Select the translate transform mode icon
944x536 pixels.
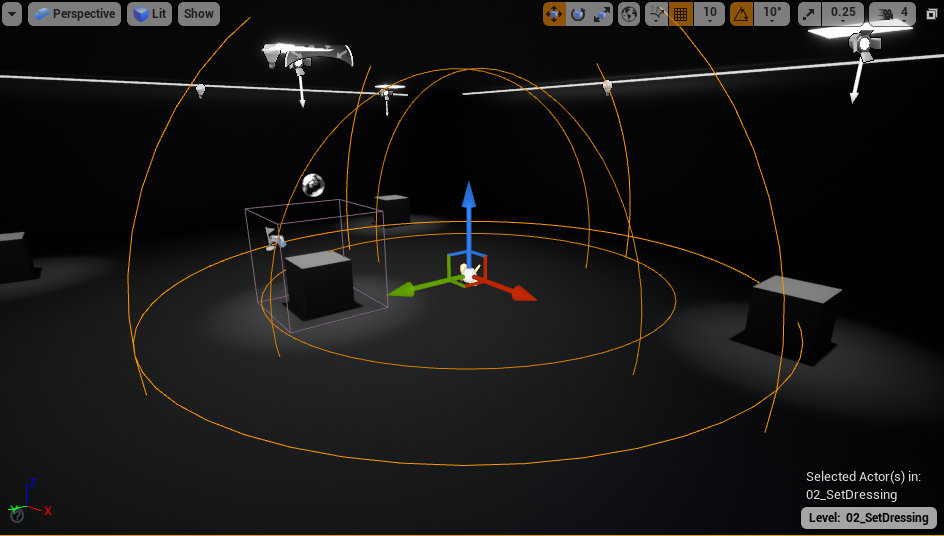click(x=554, y=13)
